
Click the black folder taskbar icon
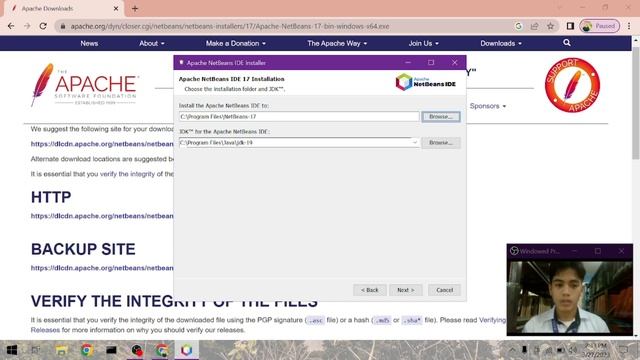click(111, 350)
